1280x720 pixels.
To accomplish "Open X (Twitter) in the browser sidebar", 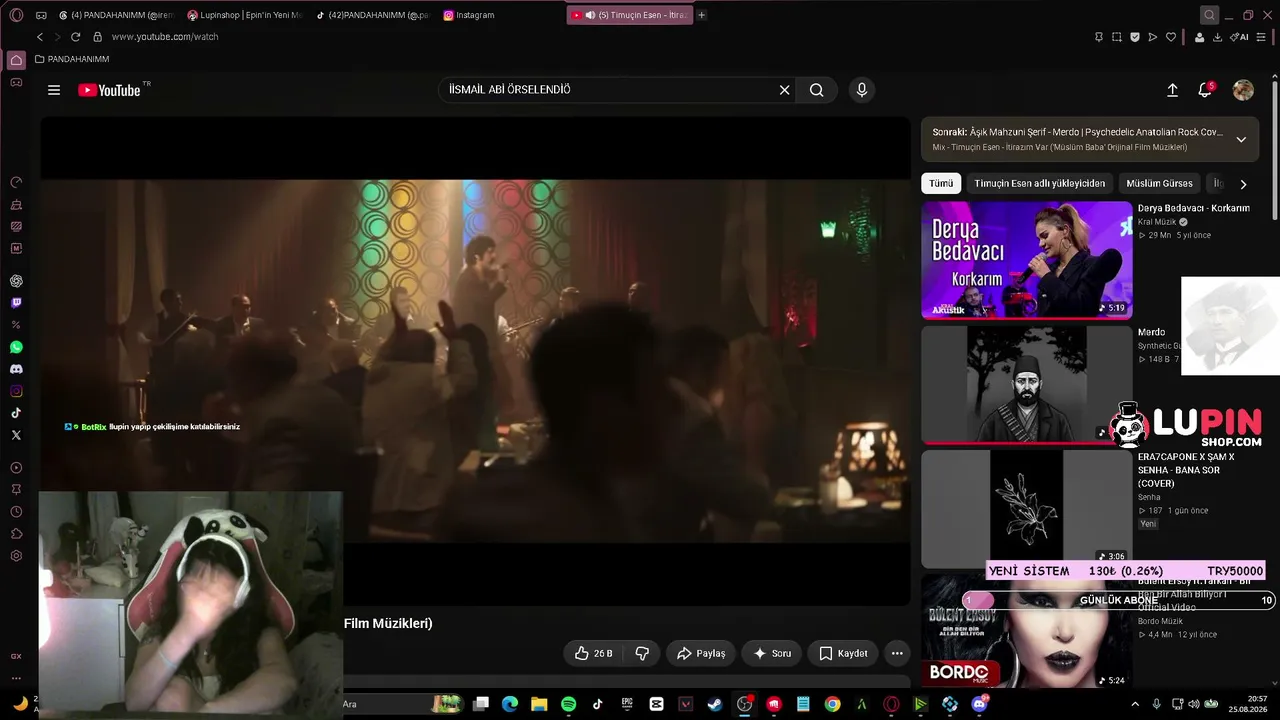I will click(x=16, y=435).
